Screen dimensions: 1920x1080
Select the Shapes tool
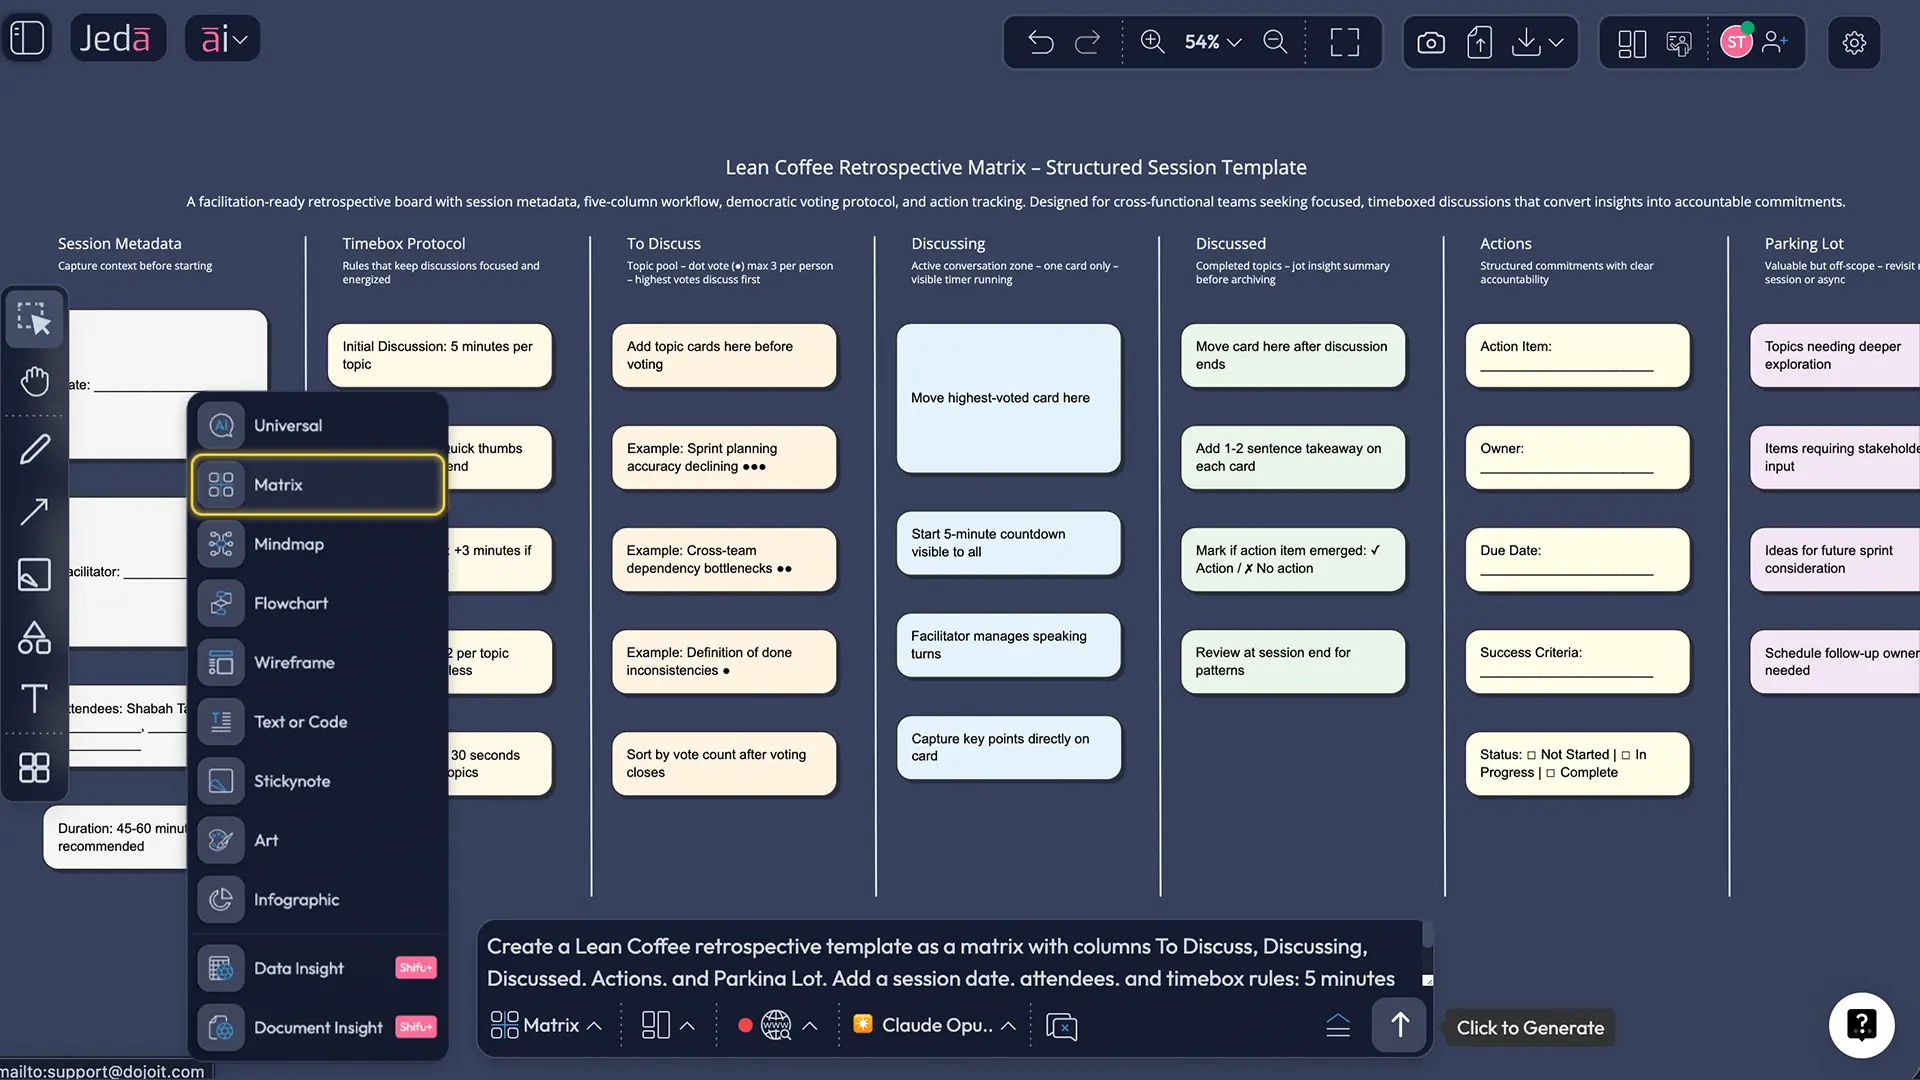click(x=35, y=637)
